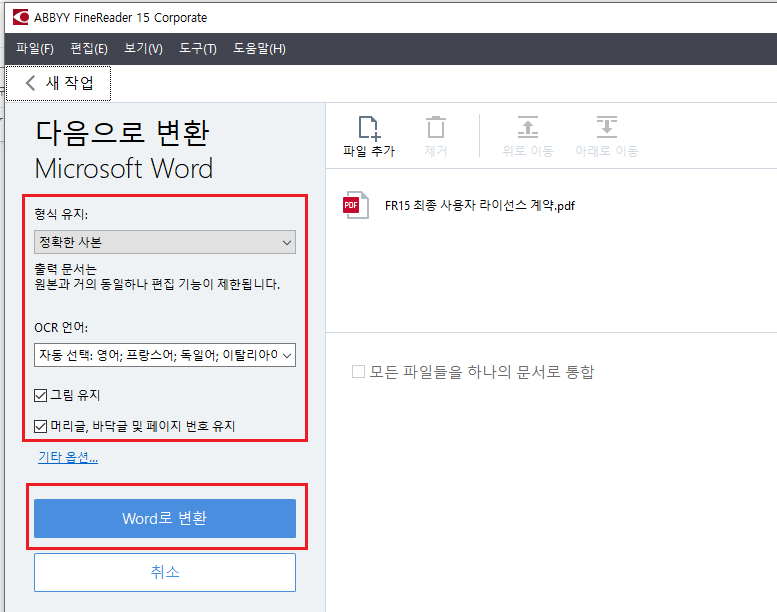Open the 파일(F) menu
Image resolution: width=777 pixels, height=612 pixels.
[x=35, y=49]
